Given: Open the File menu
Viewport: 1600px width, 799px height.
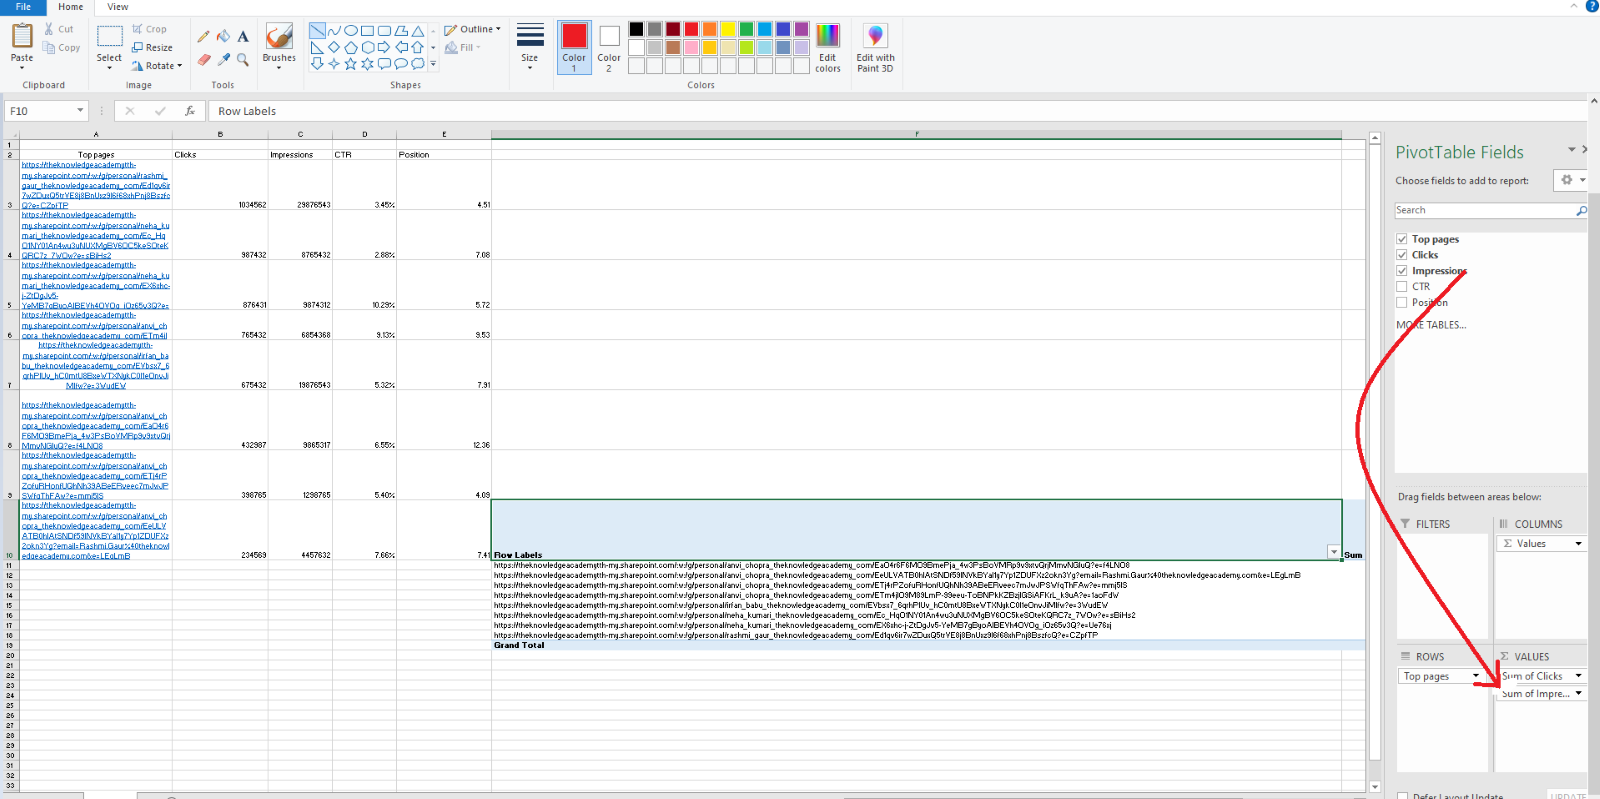Looking at the screenshot, I should point(23,7).
